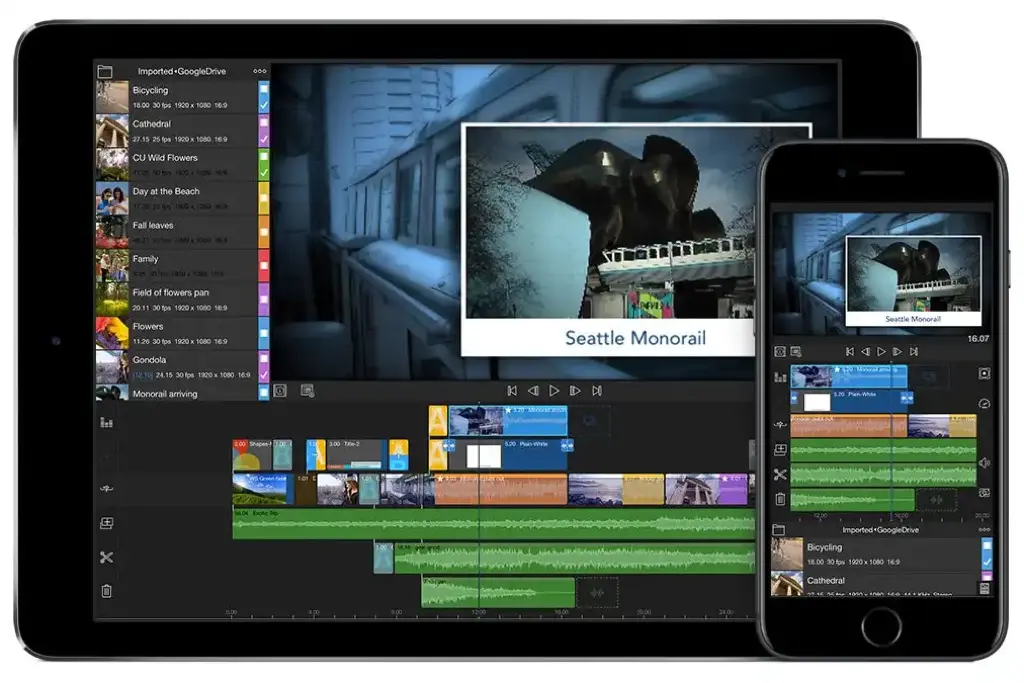
Task: Toggle Bicycling blue color tag on iPad
Action: [x=264, y=97]
